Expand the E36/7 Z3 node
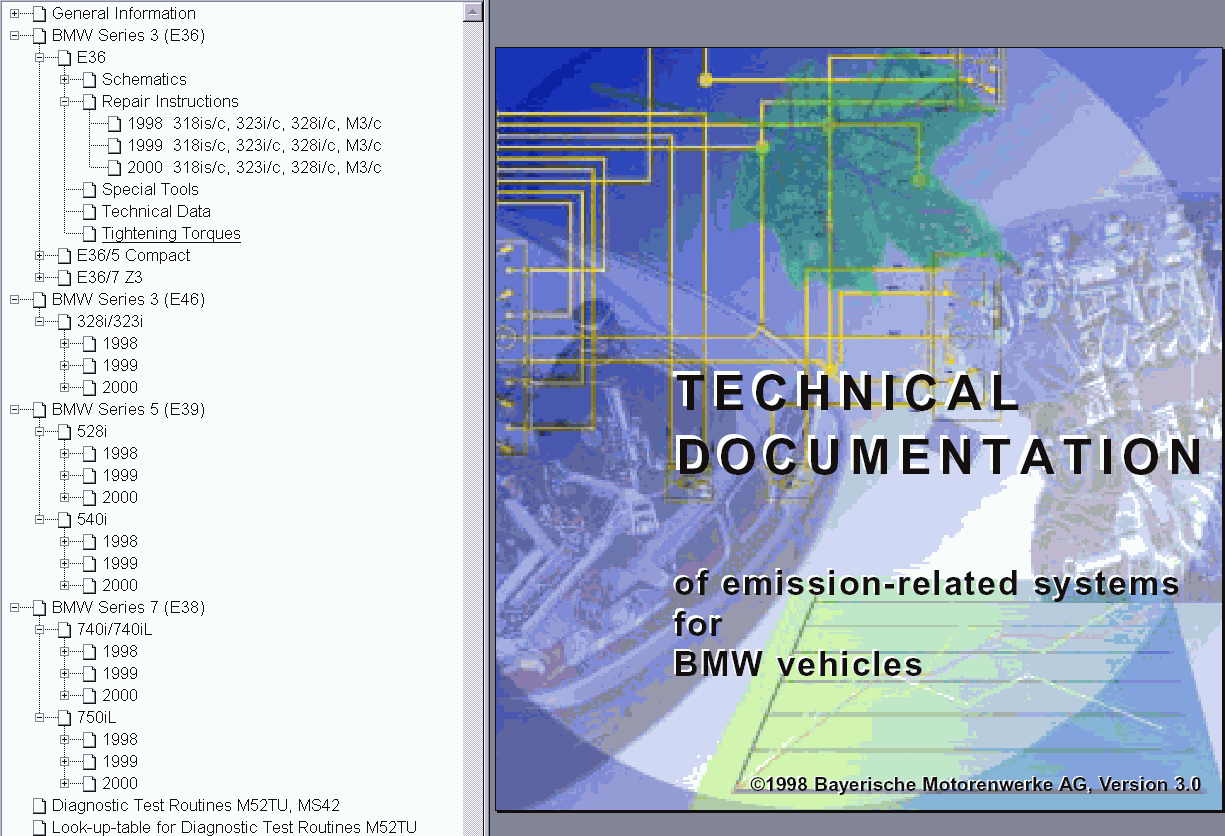Viewport: 1225px width, 836px height. [39, 277]
